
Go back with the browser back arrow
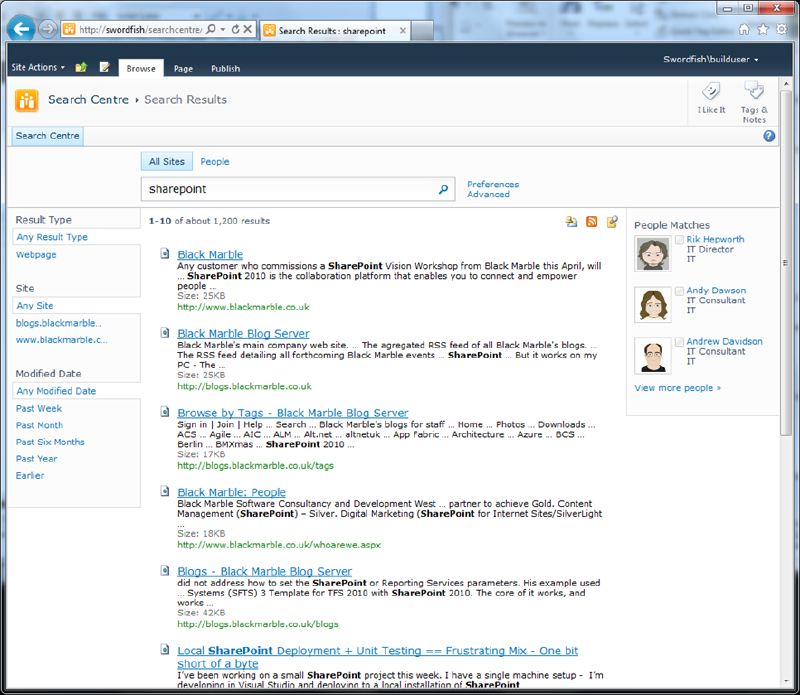click(x=21, y=29)
